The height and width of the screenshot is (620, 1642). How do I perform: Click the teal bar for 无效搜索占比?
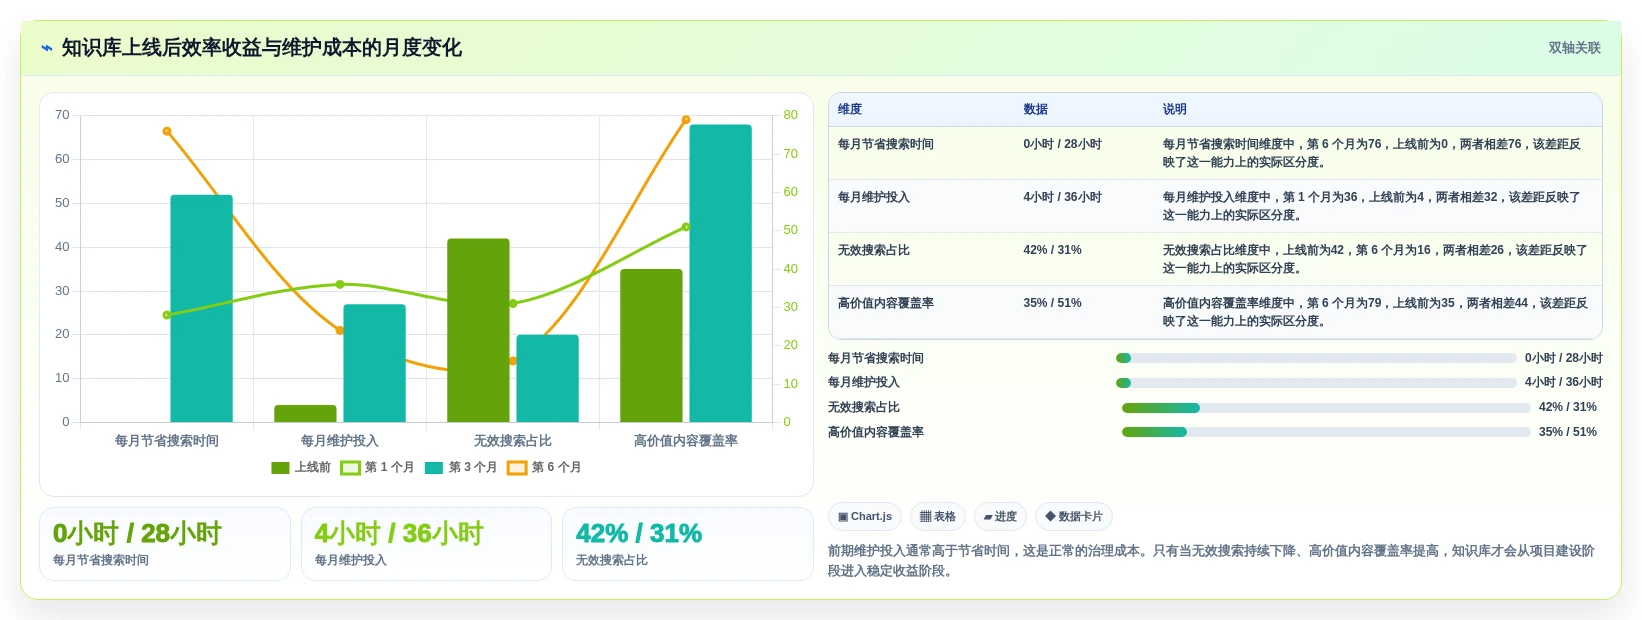[x=547, y=378]
